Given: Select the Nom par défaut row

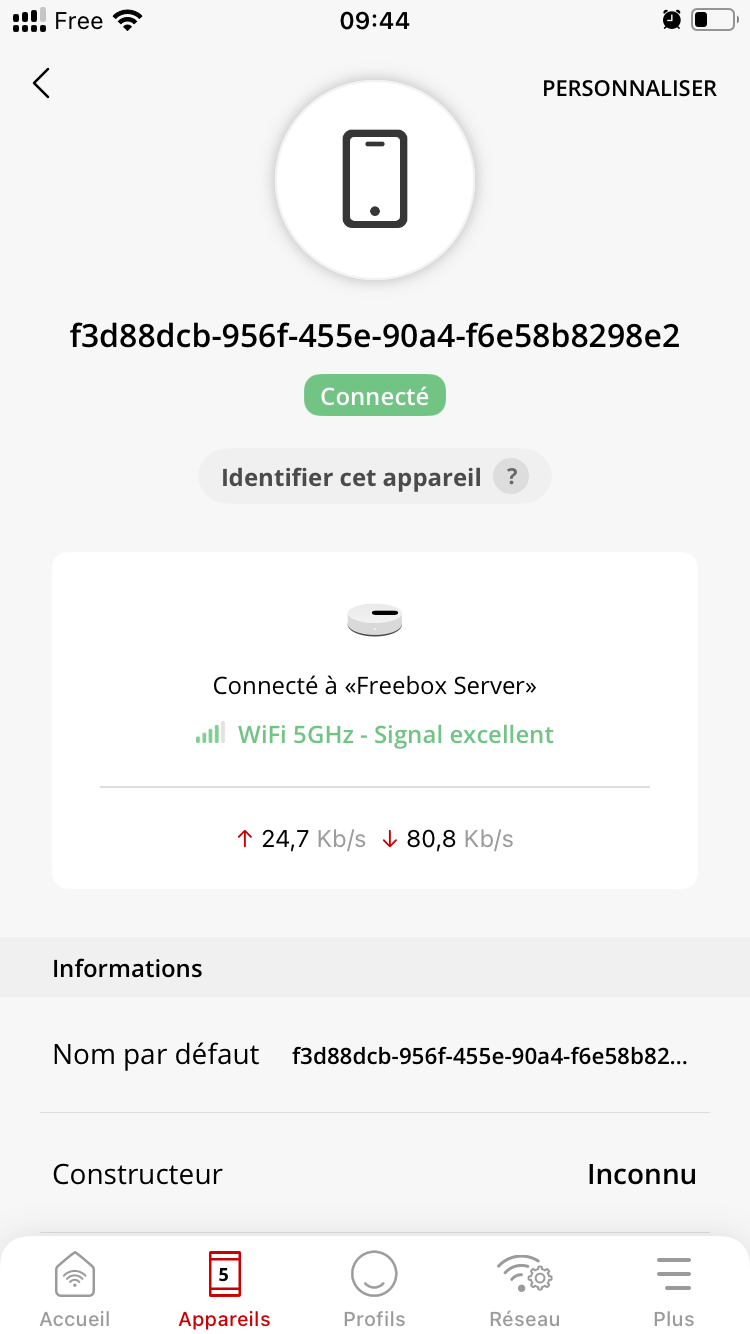Looking at the screenshot, I should [x=375, y=1055].
